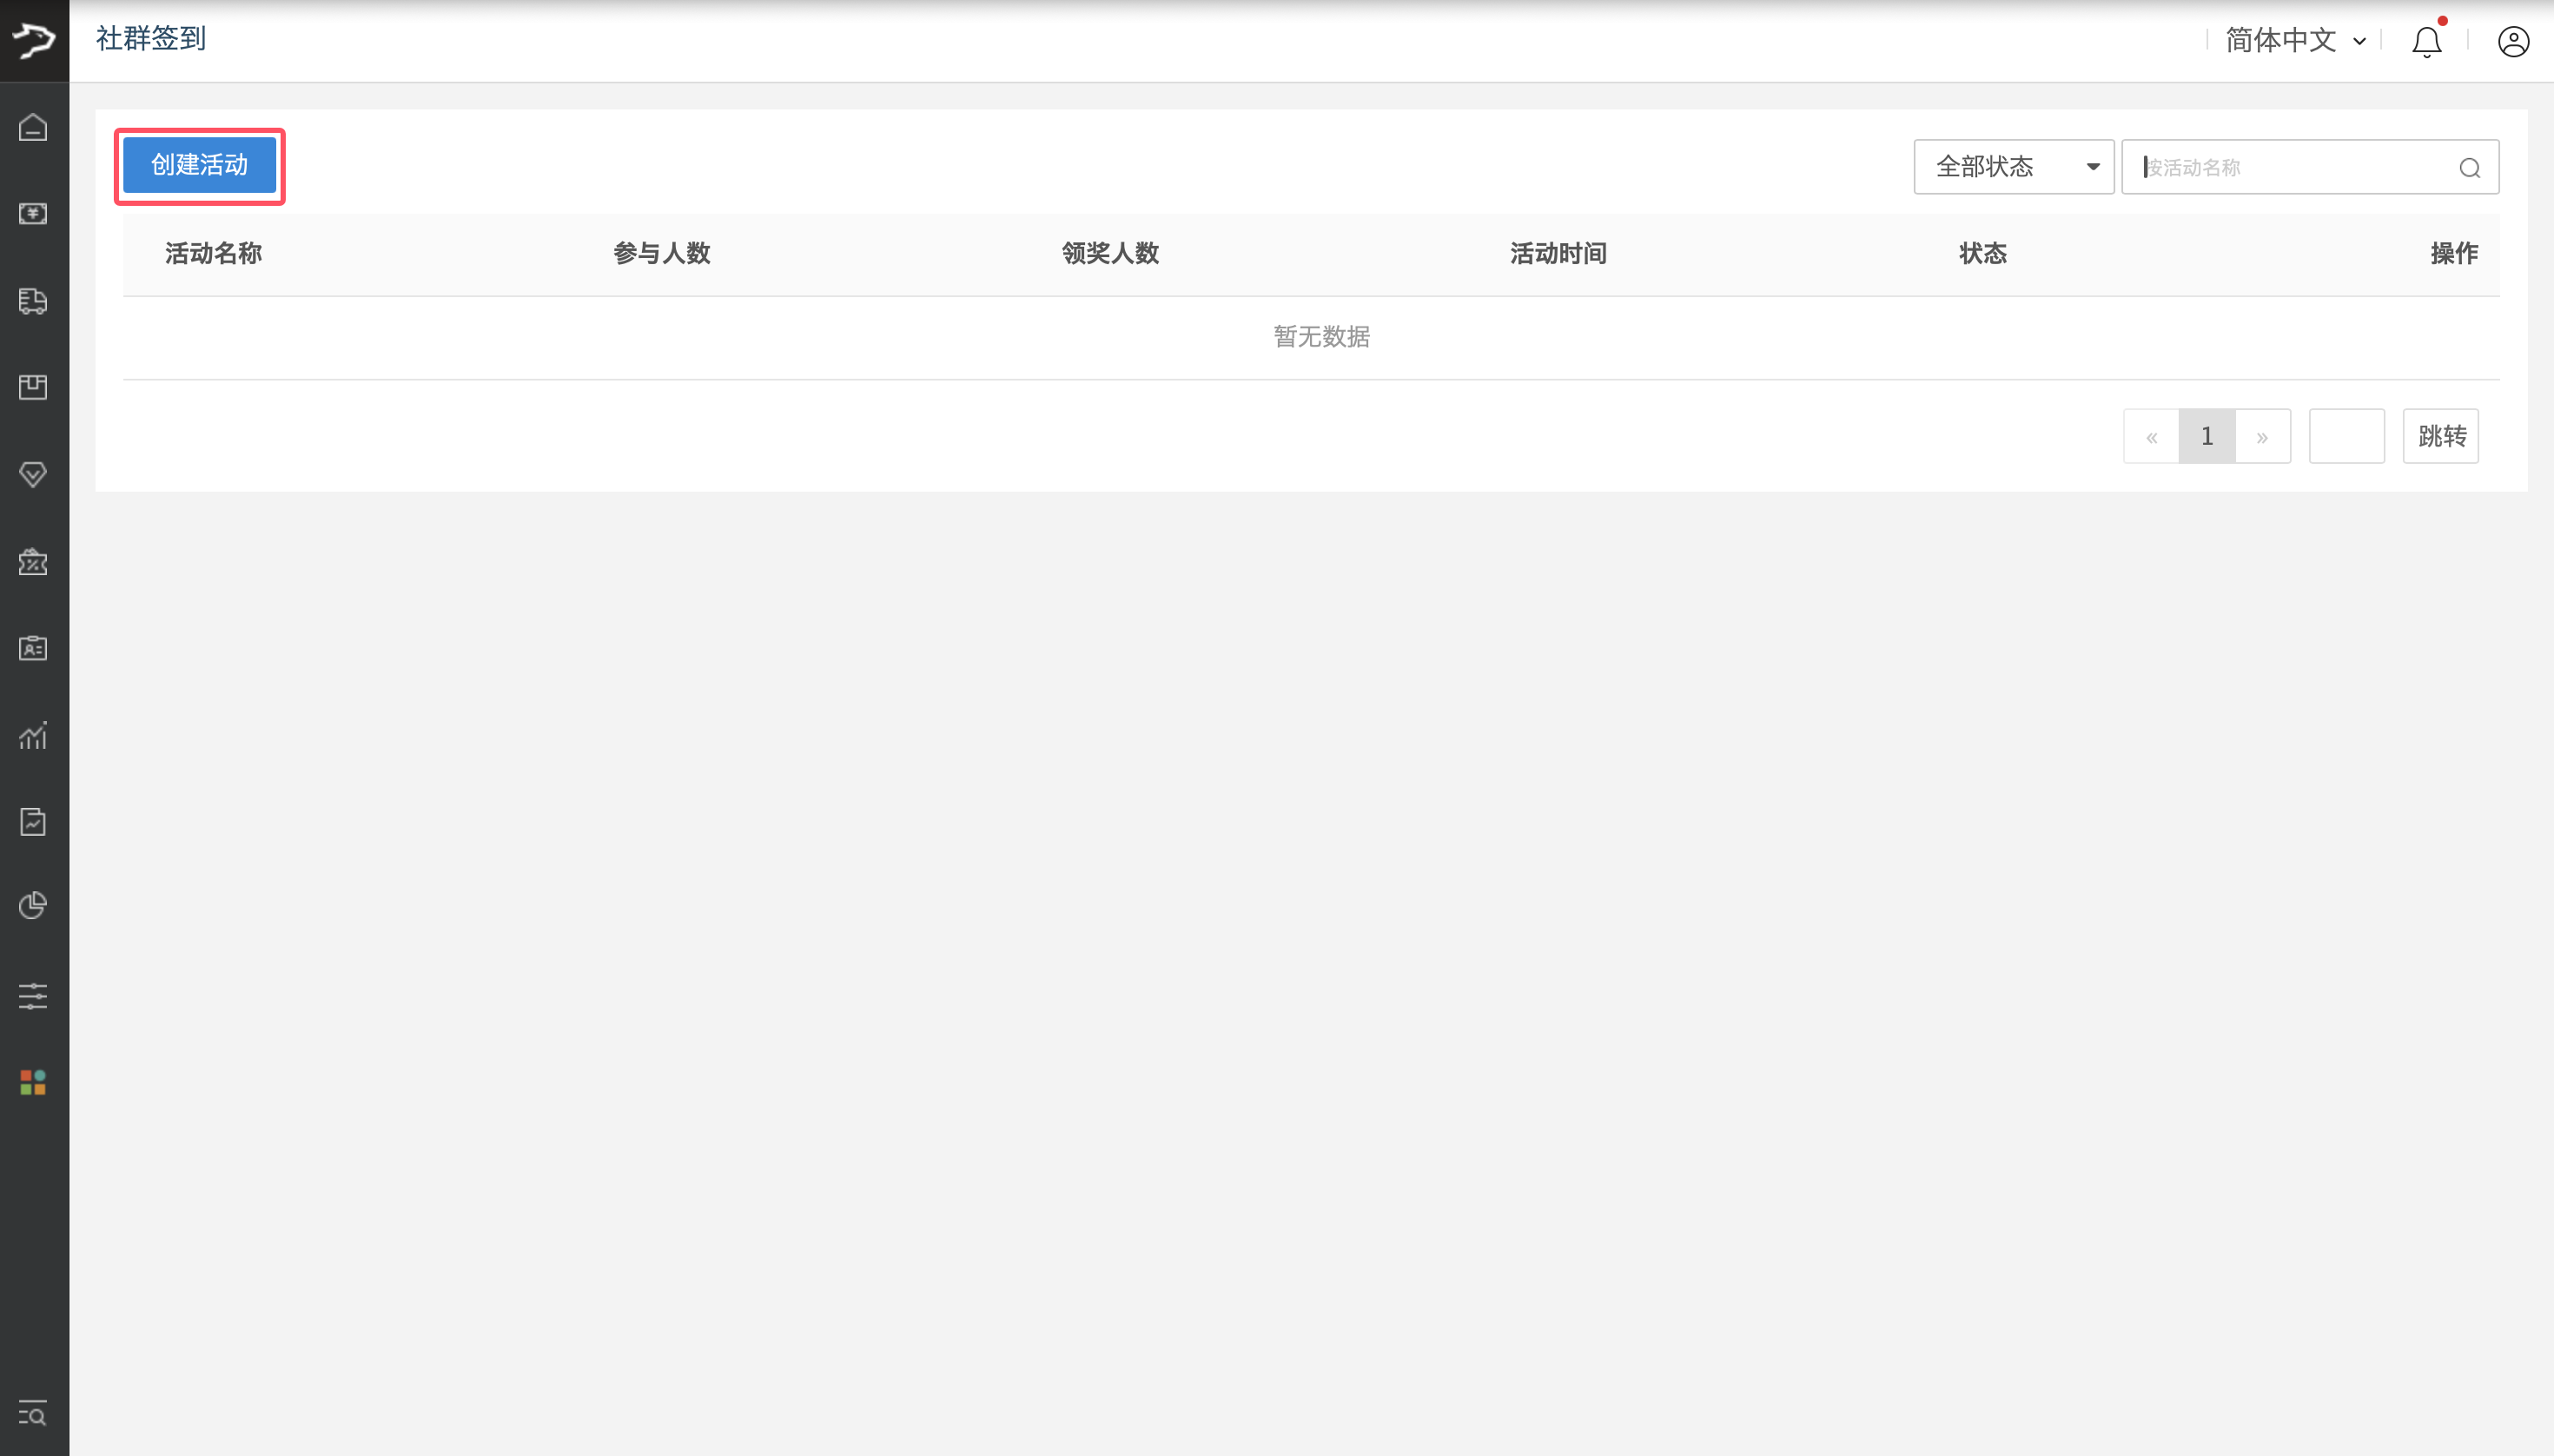Open the home icon in sidebar
2554x1456 pixels.
pos(33,128)
